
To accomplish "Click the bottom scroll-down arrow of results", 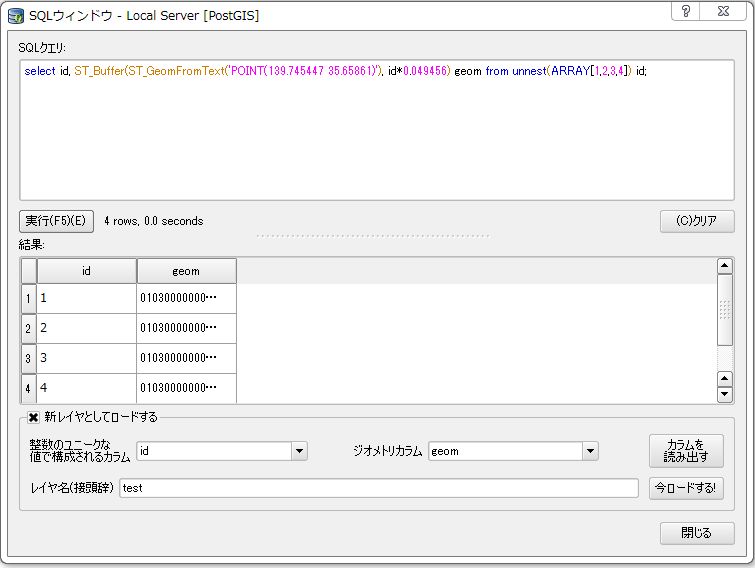I will tap(725, 395).
